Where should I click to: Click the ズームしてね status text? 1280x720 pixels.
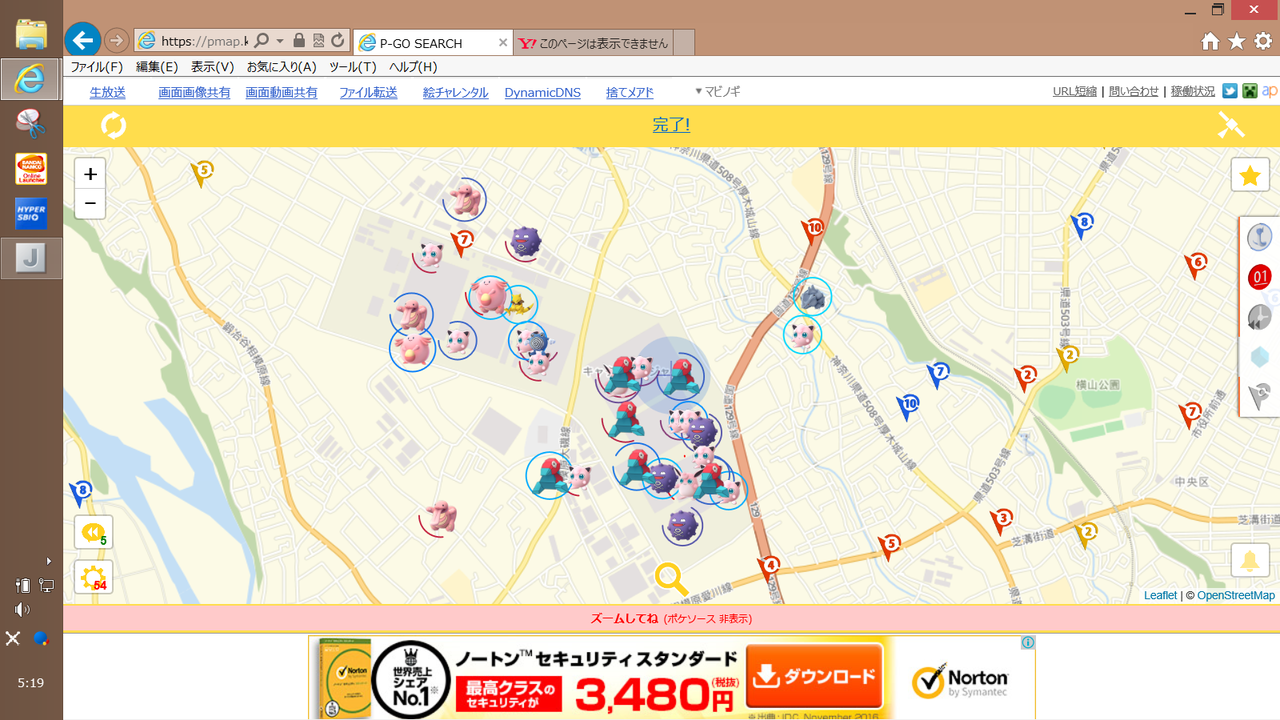click(626, 619)
